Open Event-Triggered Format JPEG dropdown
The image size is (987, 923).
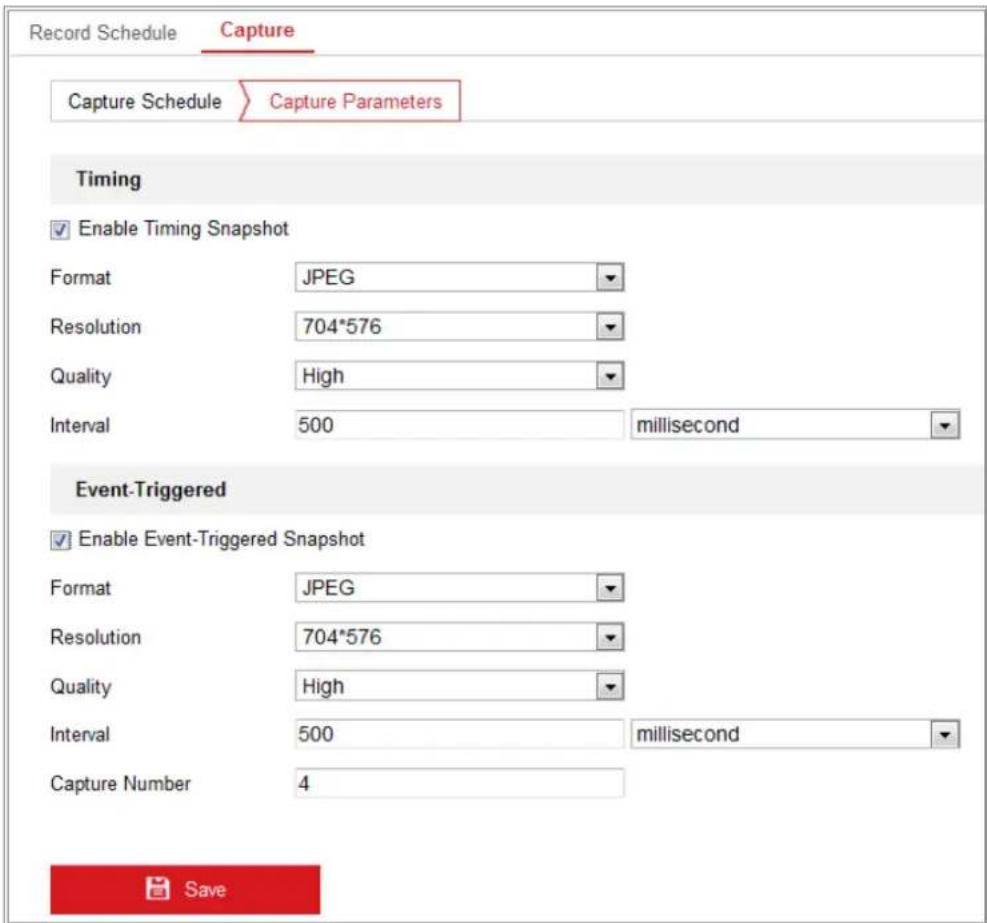pos(460,587)
